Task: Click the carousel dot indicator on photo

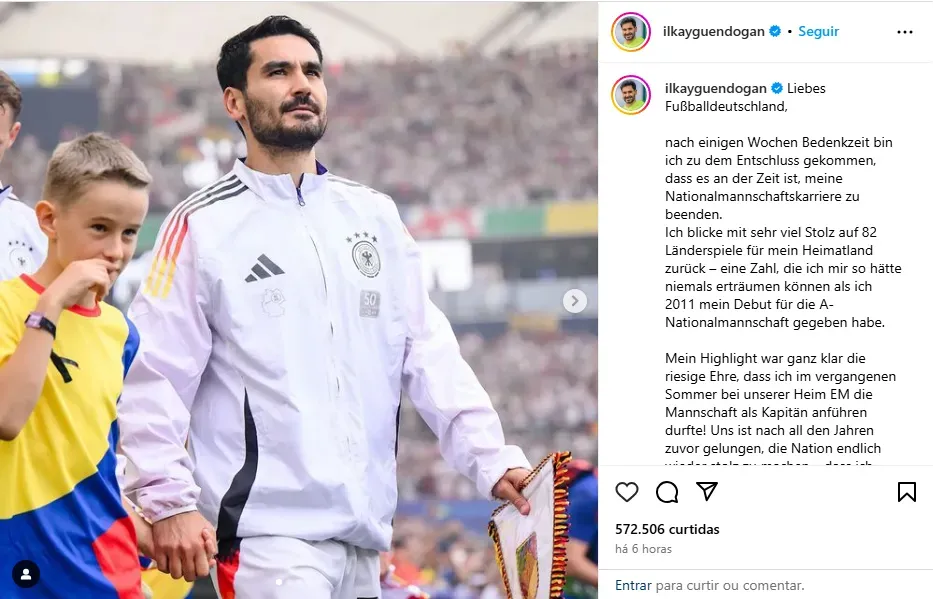Action: [279, 582]
